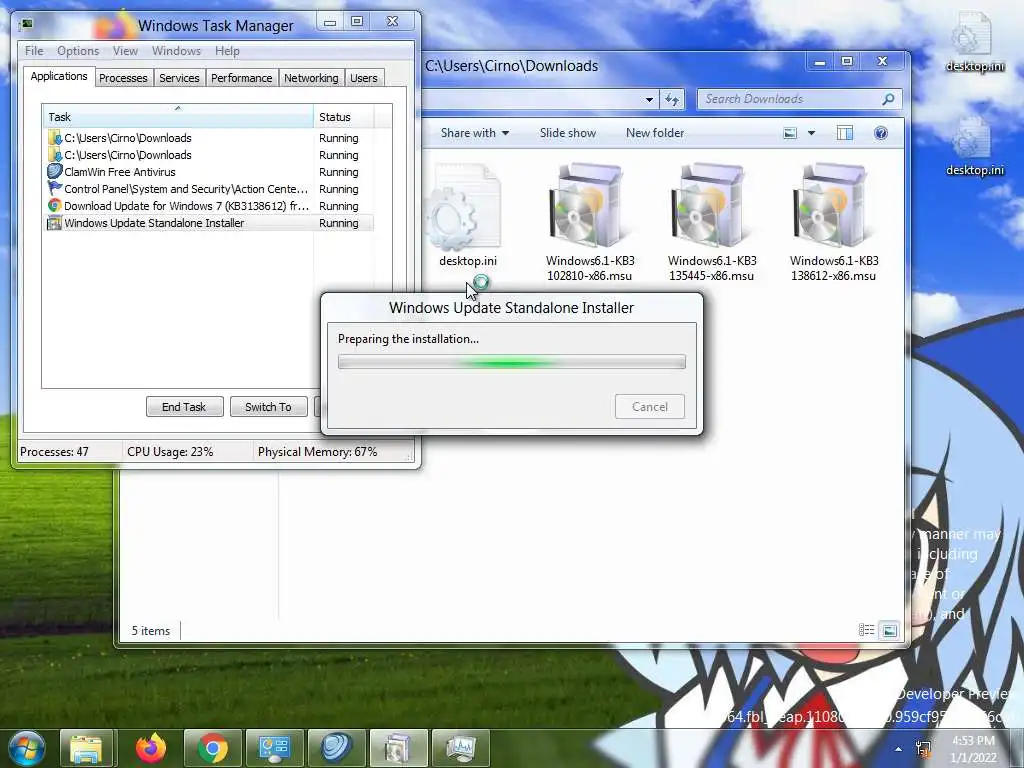Select ClamWin Free Antivirus task

(x=209, y=172)
